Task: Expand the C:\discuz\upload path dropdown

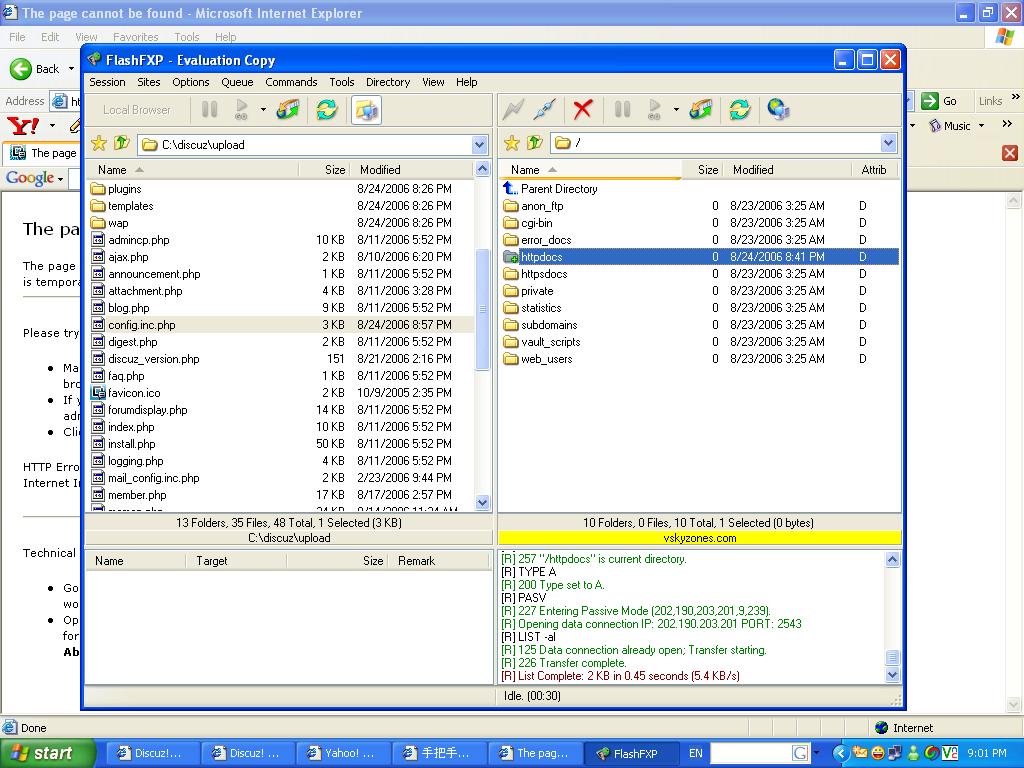Action: 479,145
